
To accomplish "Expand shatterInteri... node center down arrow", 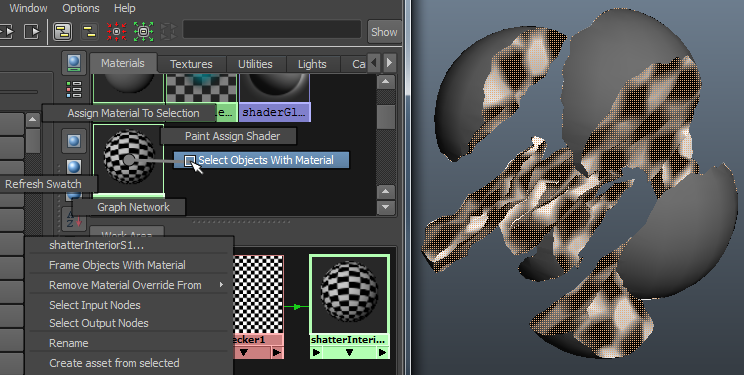I will pos(350,353).
